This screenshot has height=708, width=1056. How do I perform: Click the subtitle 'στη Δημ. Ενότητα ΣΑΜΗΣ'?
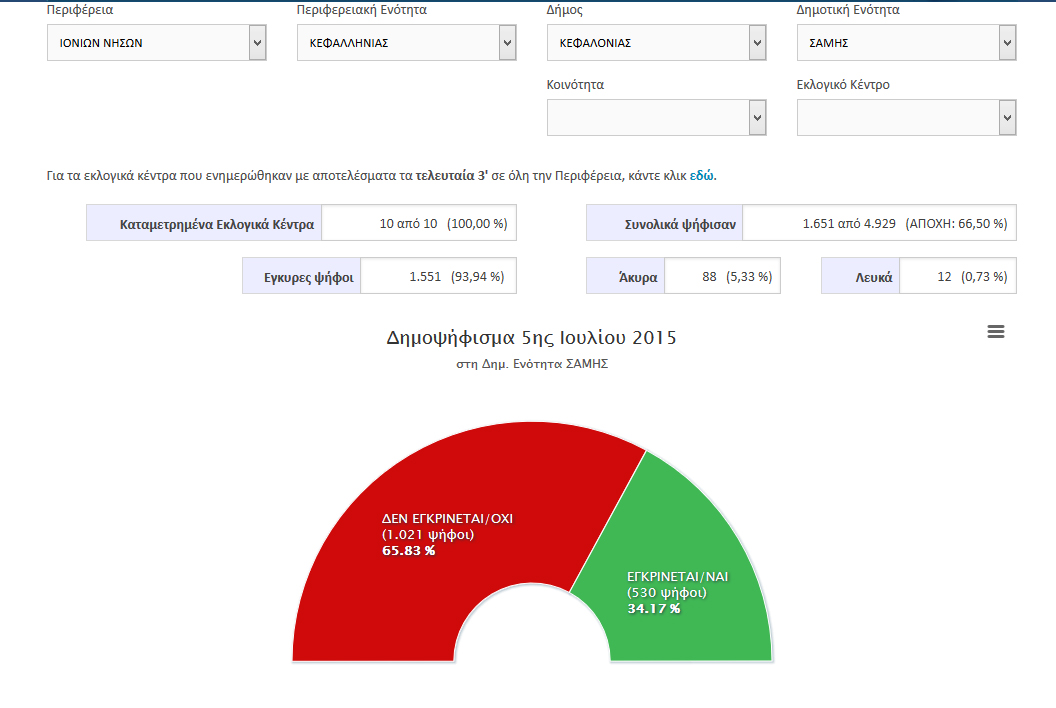(x=531, y=364)
